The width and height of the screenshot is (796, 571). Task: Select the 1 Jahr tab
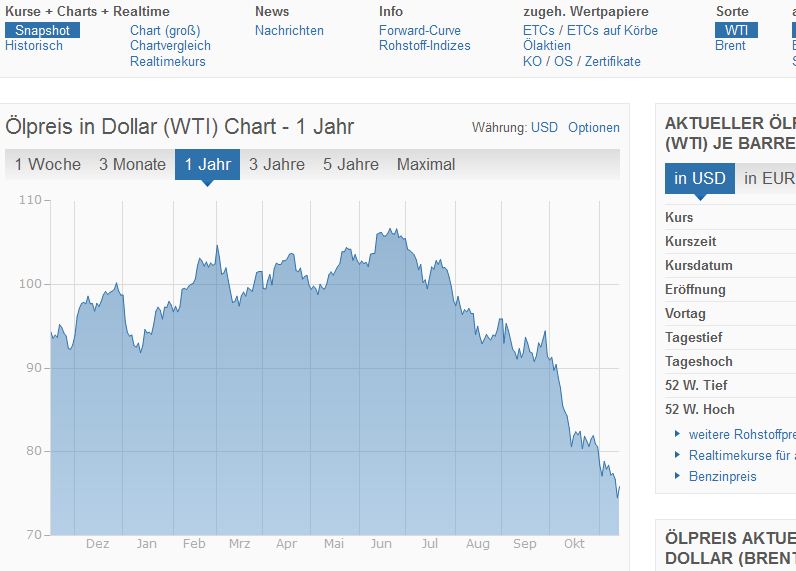[207, 165]
